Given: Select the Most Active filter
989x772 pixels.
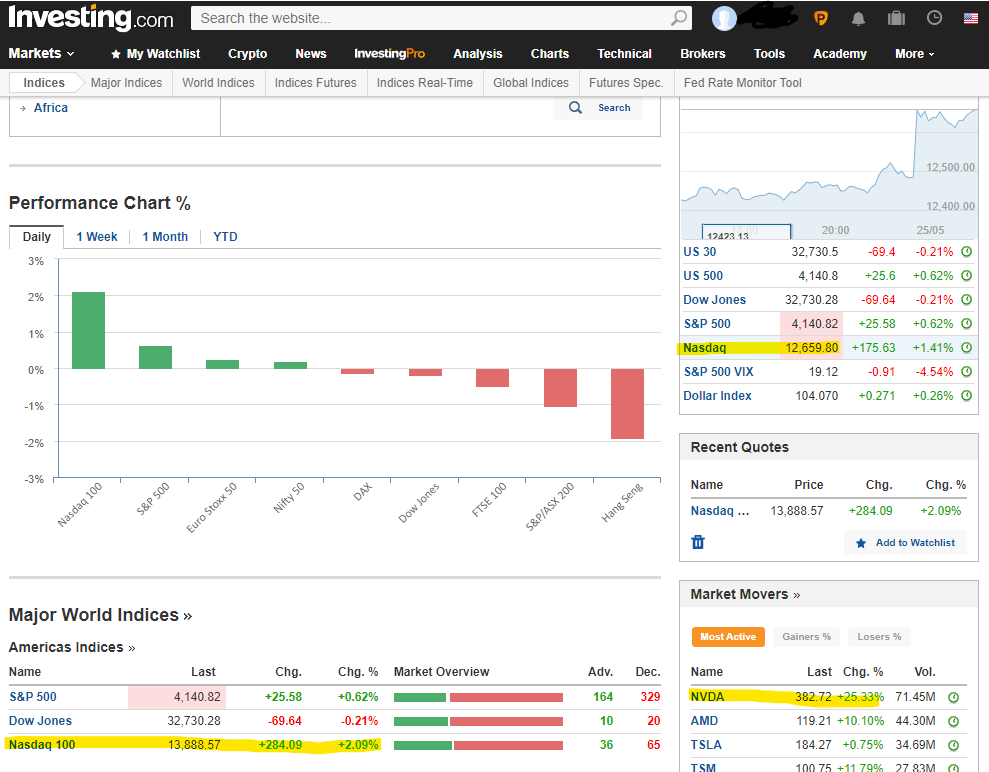Looking at the screenshot, I should pyautogui.click(x=728, y=637).
